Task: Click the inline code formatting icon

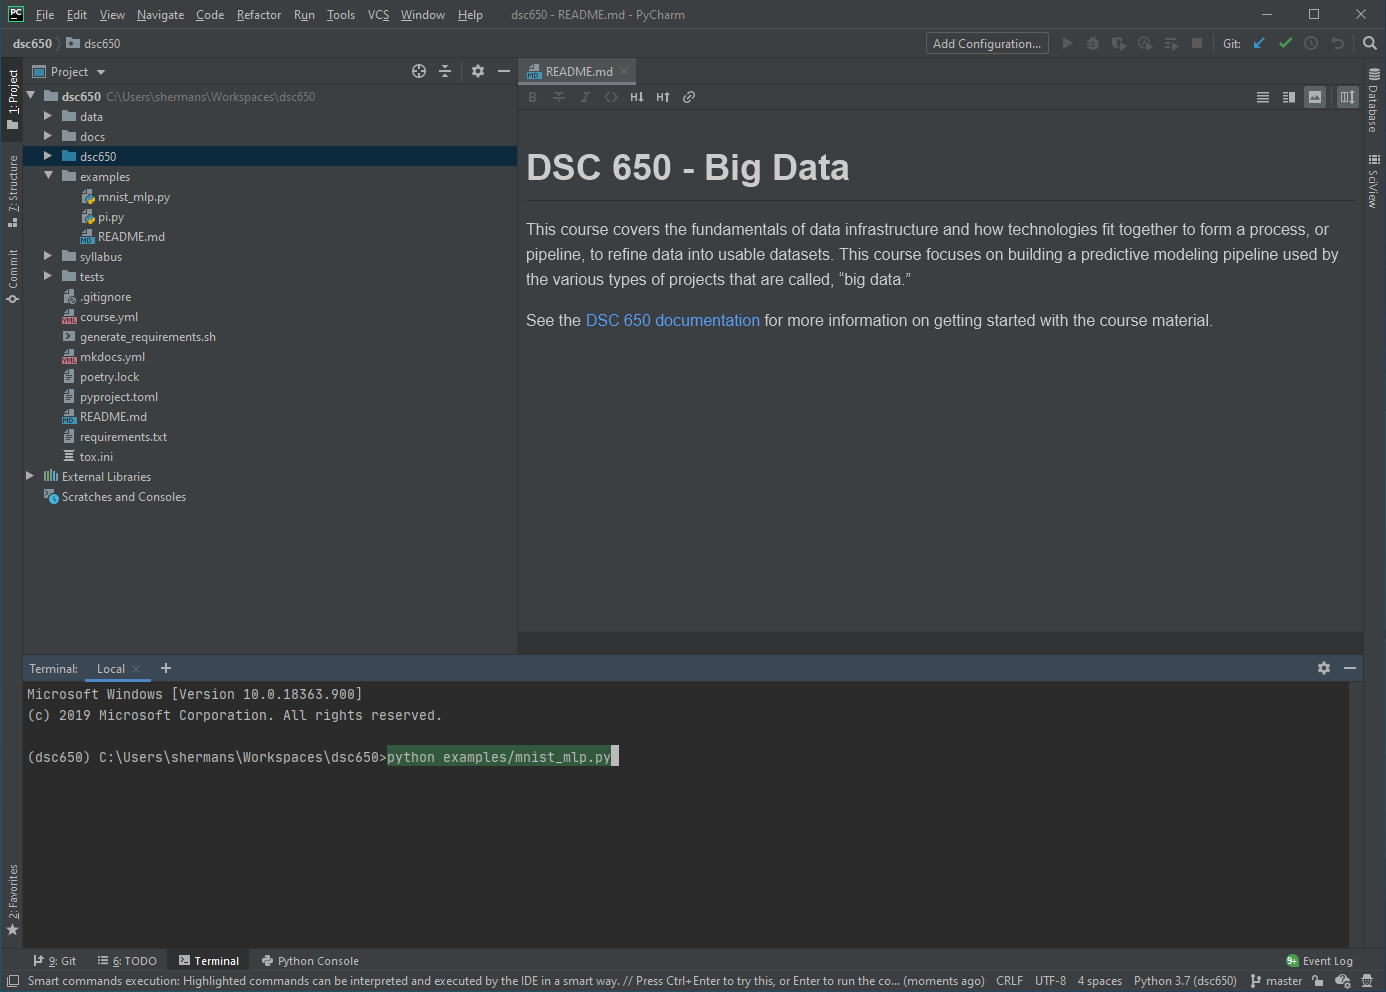Action: [x=611, y=97]
